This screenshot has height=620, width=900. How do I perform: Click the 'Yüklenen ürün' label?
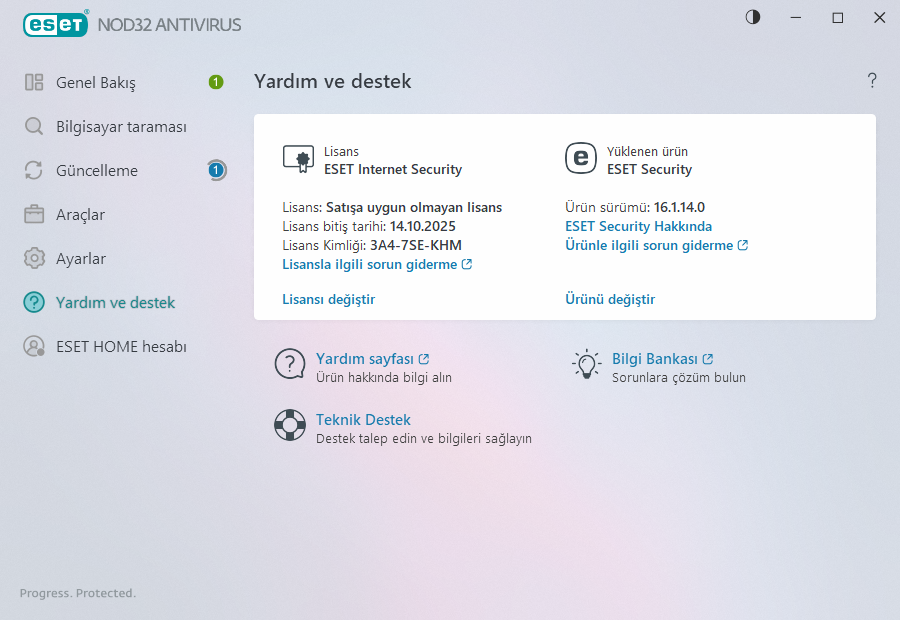(x=647, y=152)
